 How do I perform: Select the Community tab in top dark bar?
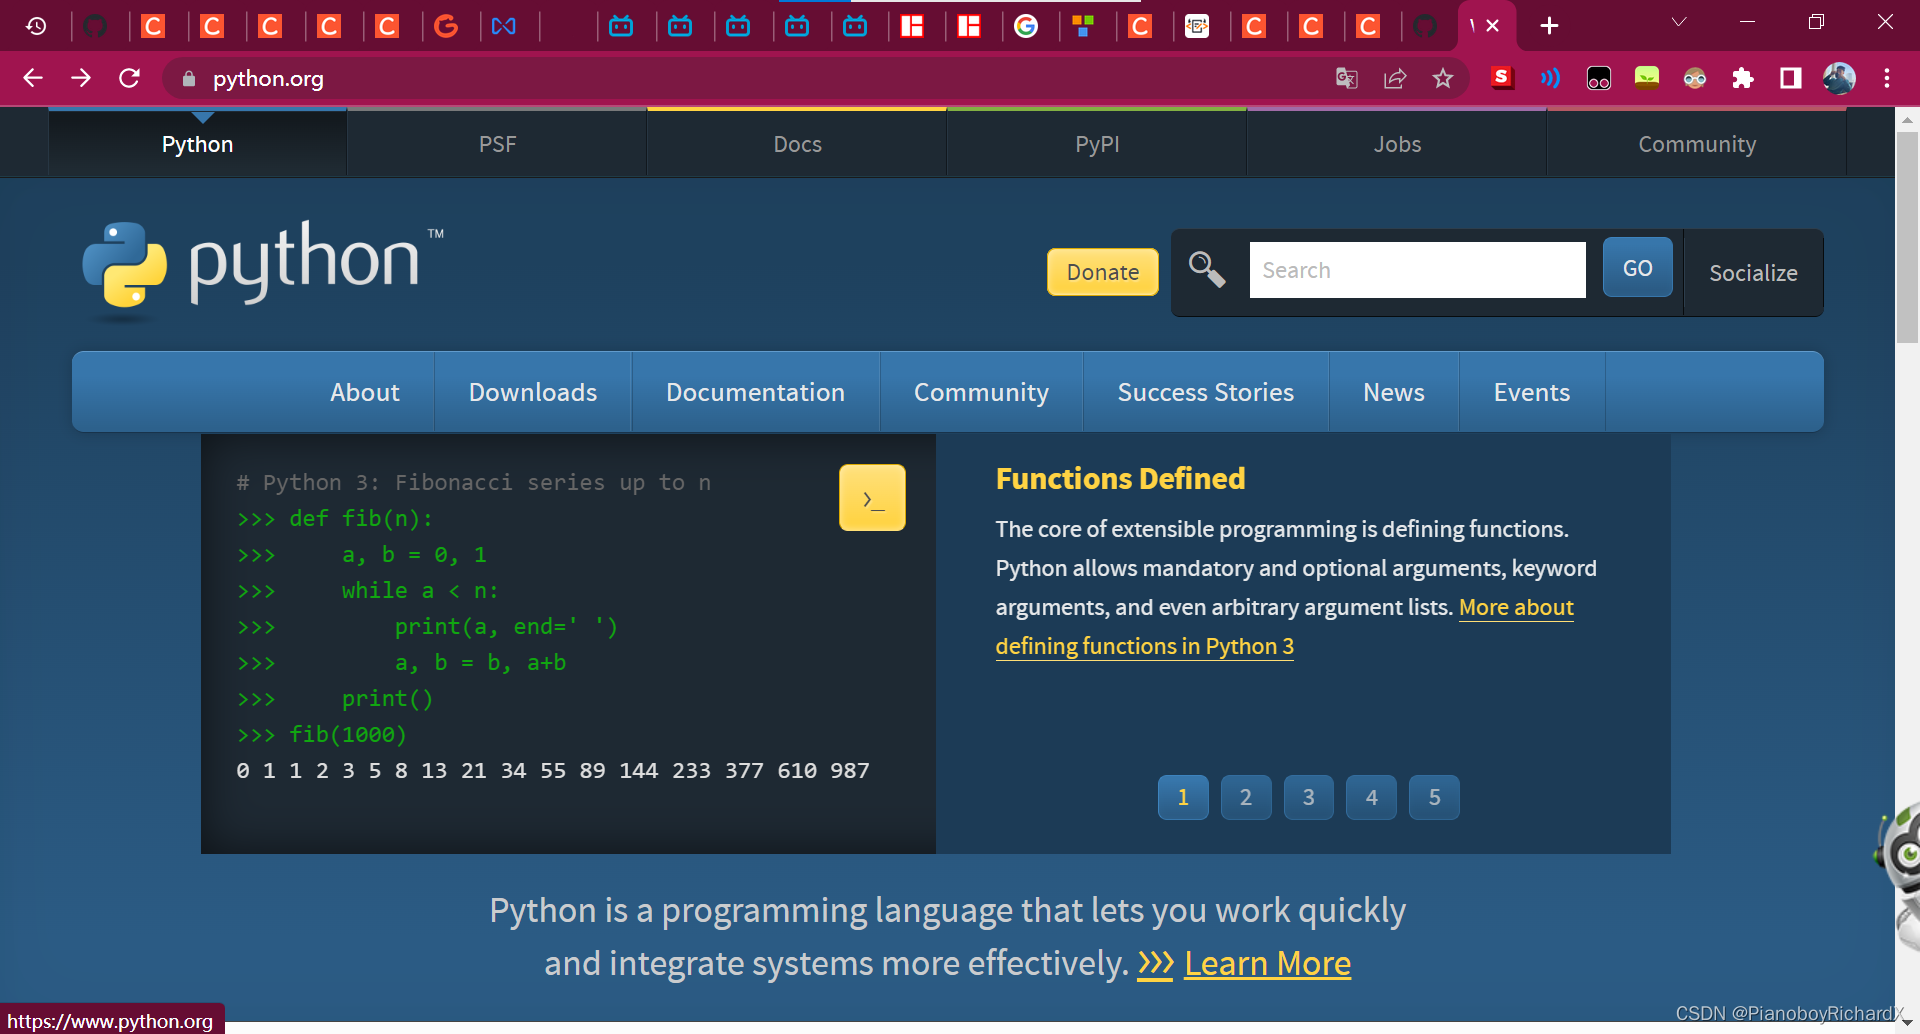[x=1697, y=144]
